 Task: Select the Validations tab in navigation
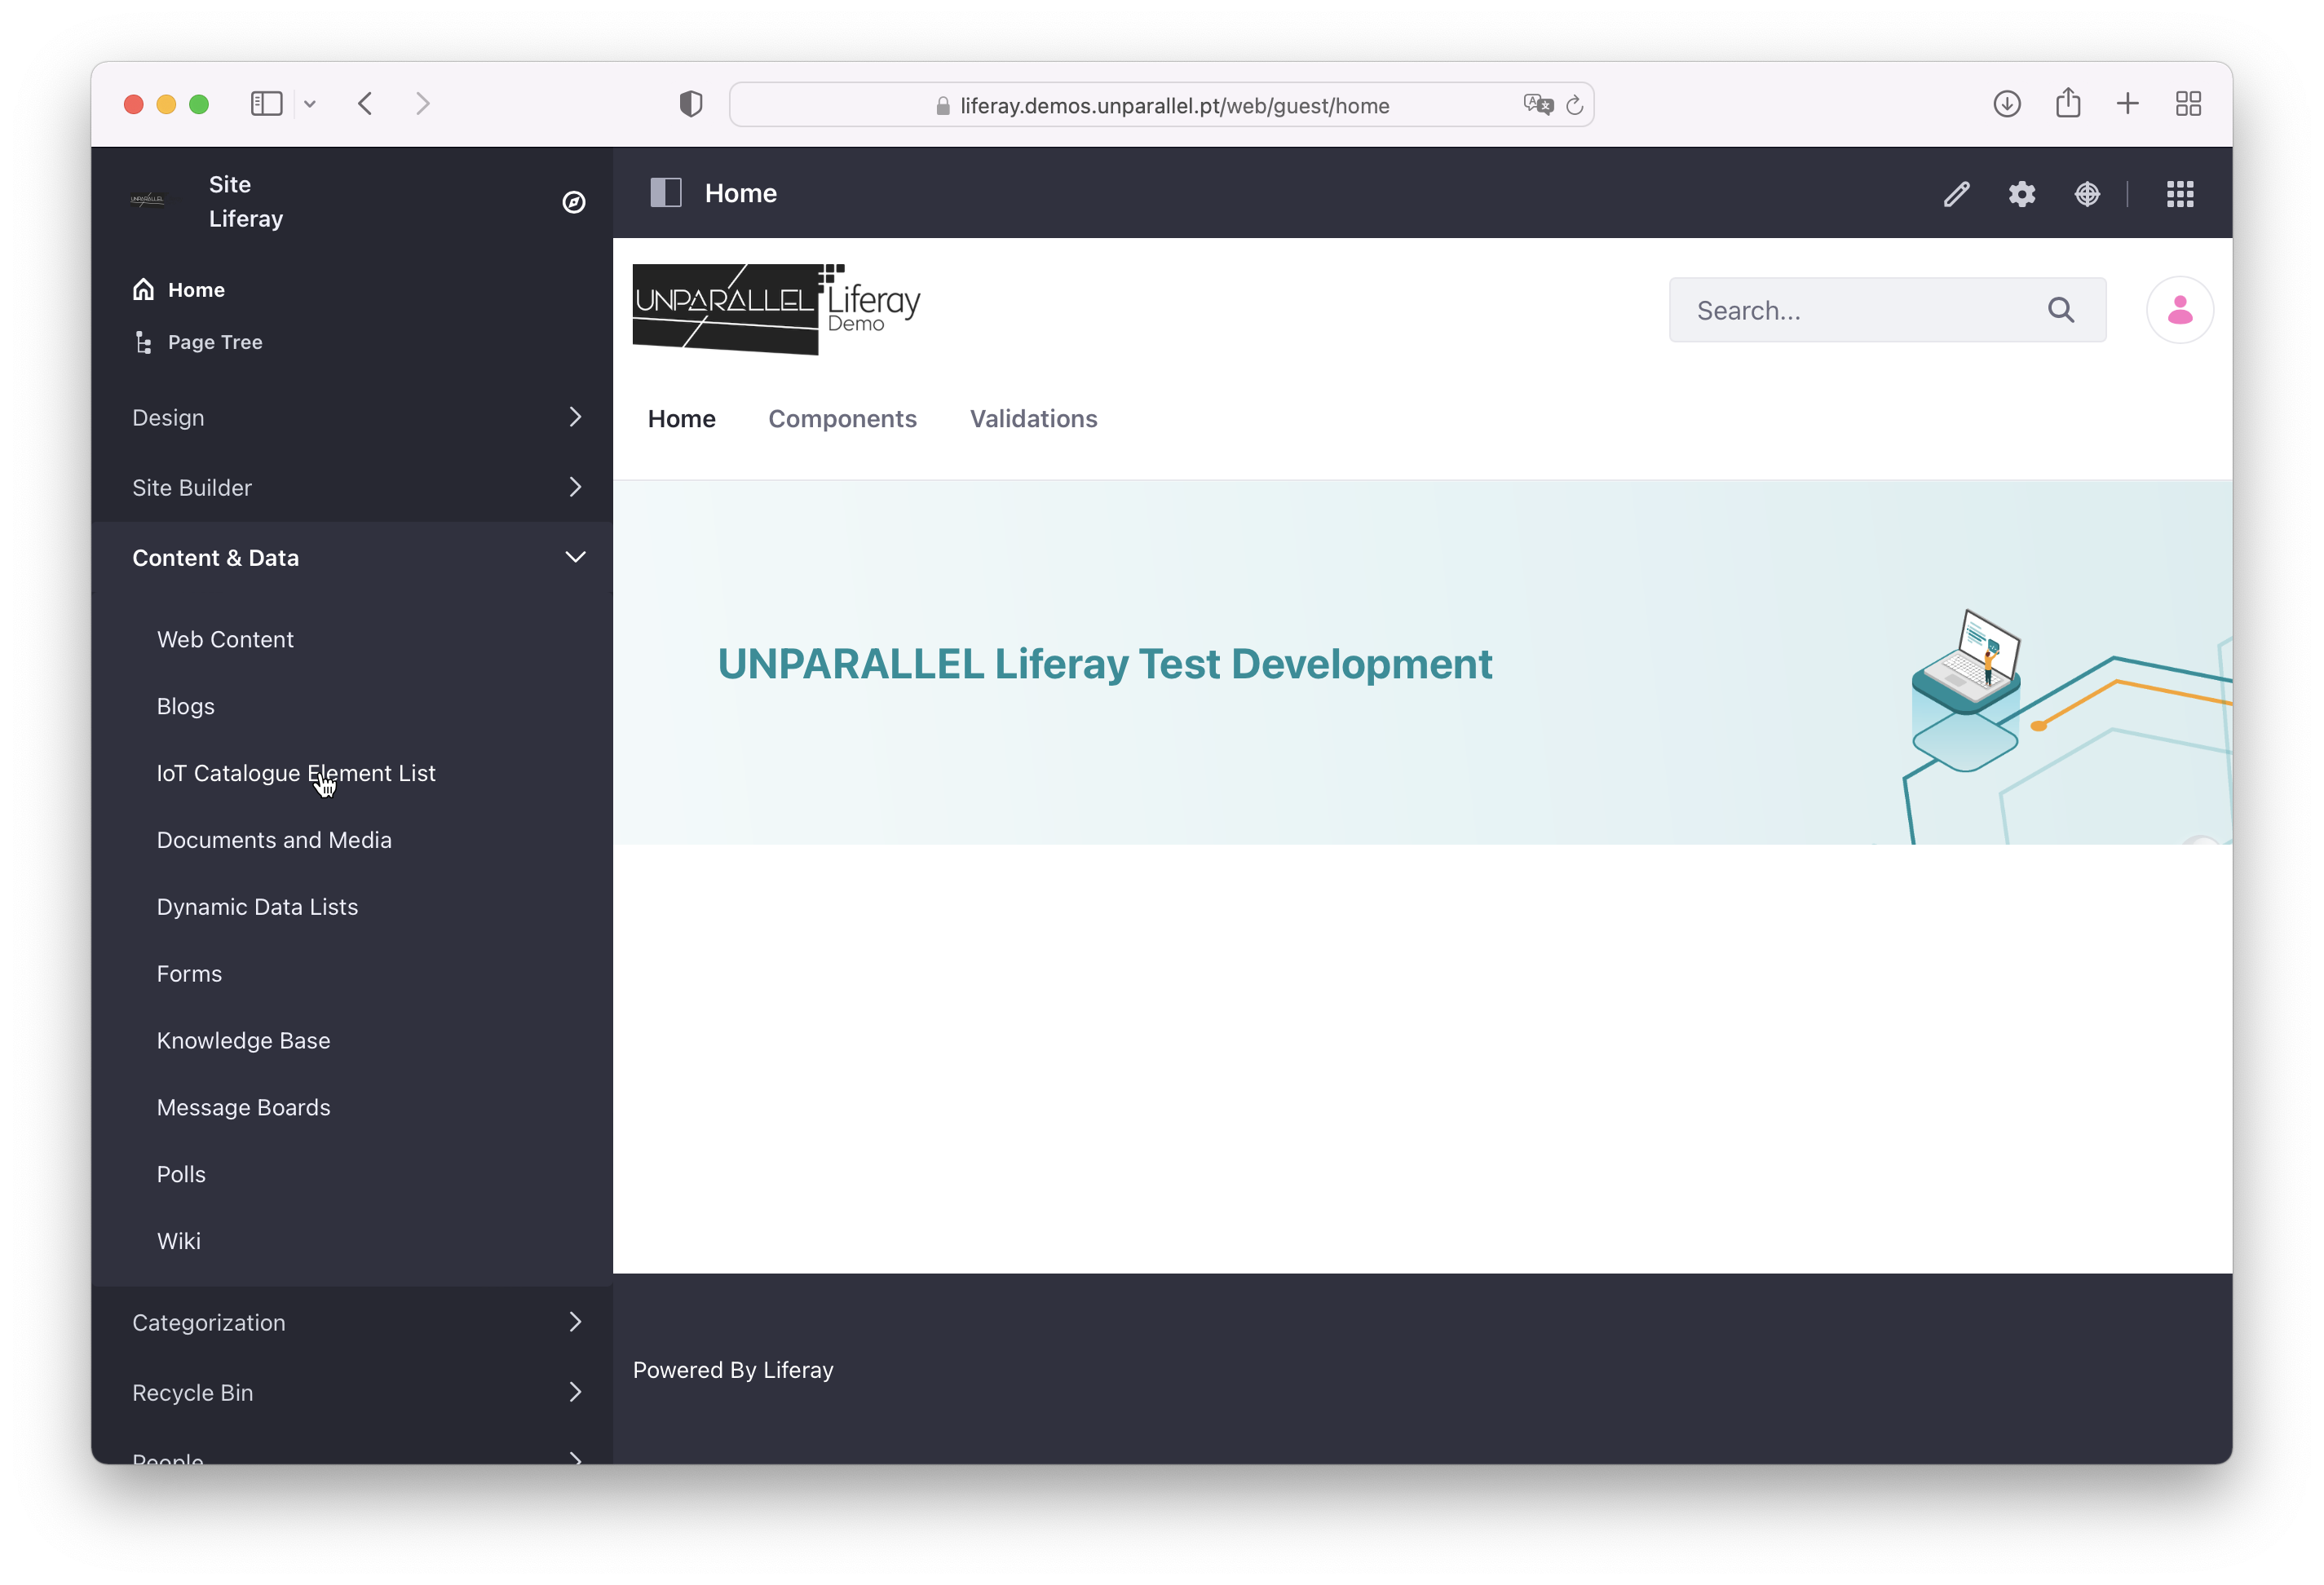point(1033,418)
